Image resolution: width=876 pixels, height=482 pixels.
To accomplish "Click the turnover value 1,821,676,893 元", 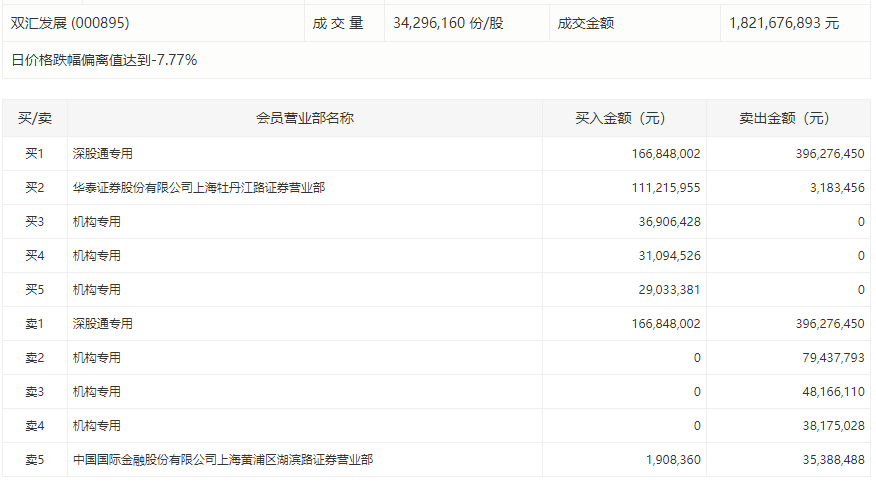I will click(783, 22).
